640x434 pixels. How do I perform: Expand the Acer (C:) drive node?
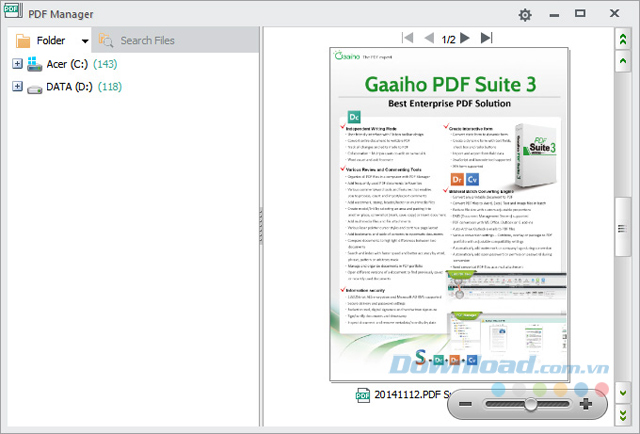point(17,64)
